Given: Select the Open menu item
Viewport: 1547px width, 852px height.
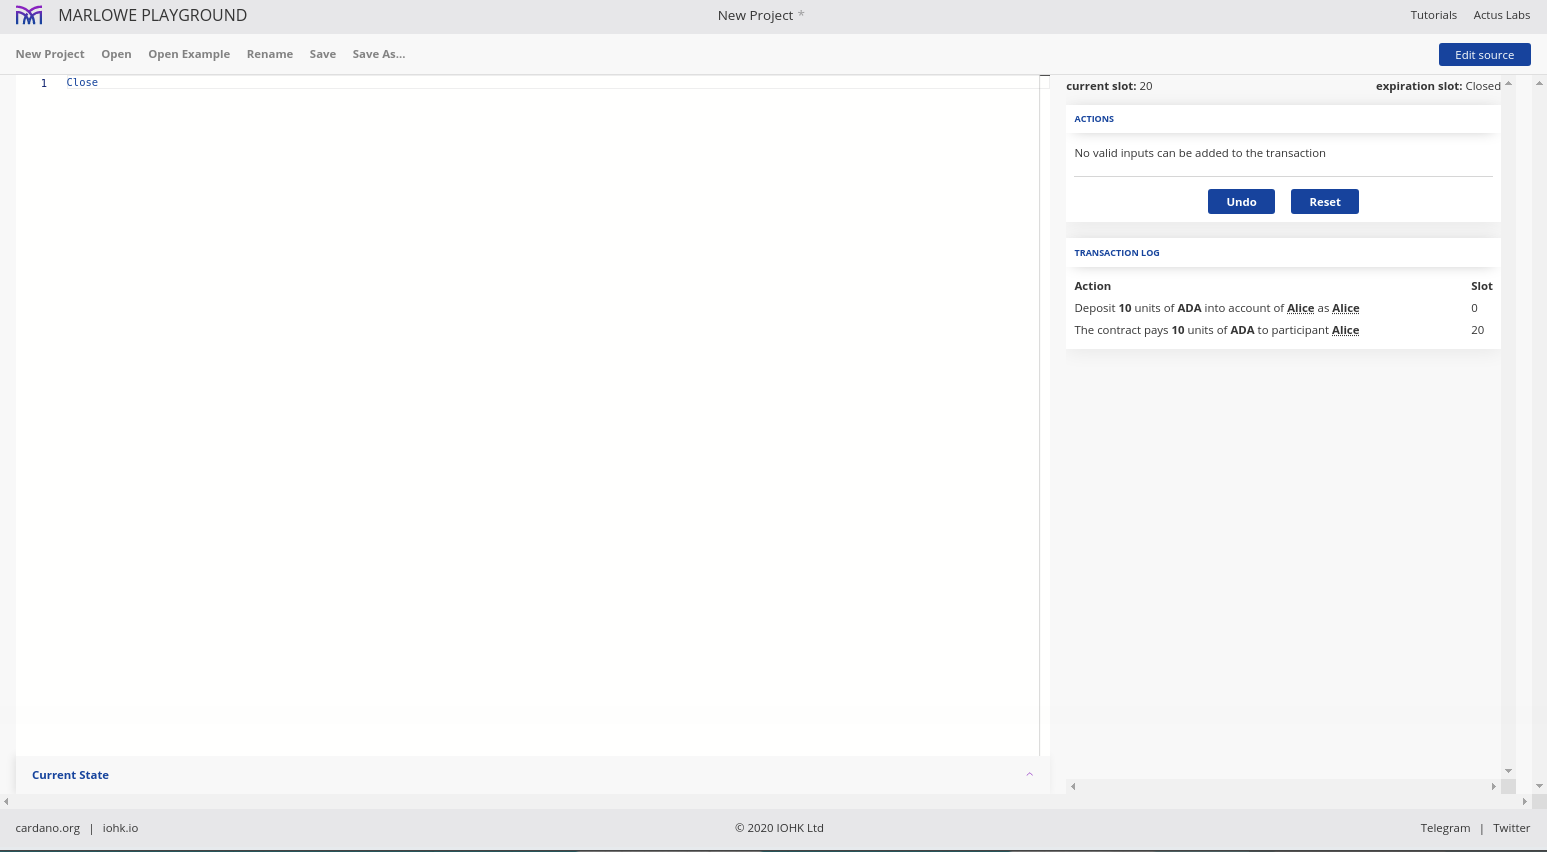Looking at the screenshot, I should 116,54.
